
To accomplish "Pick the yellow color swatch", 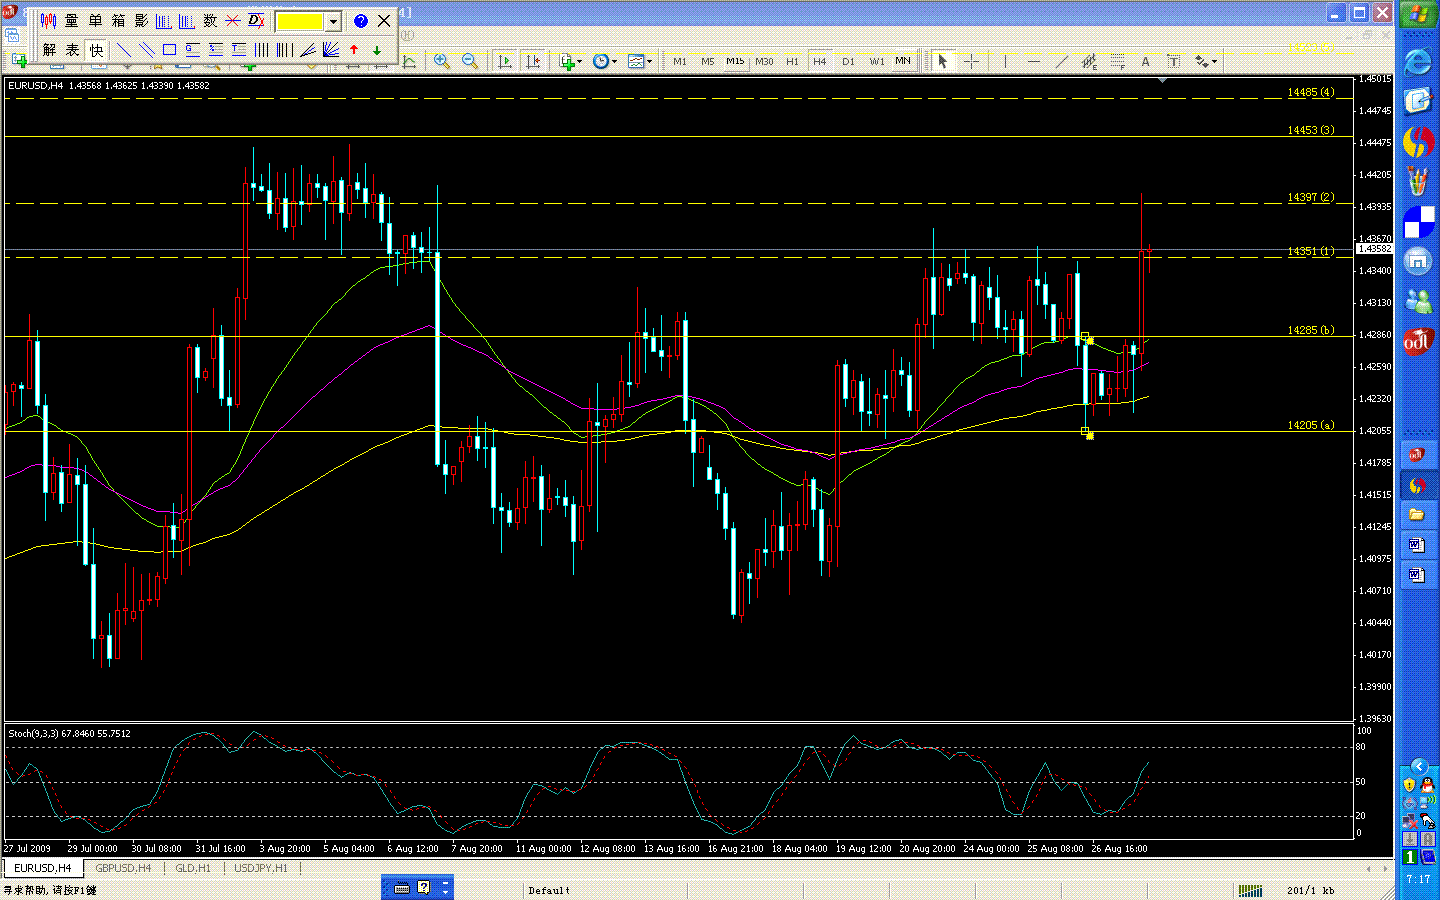I will 299,21.
